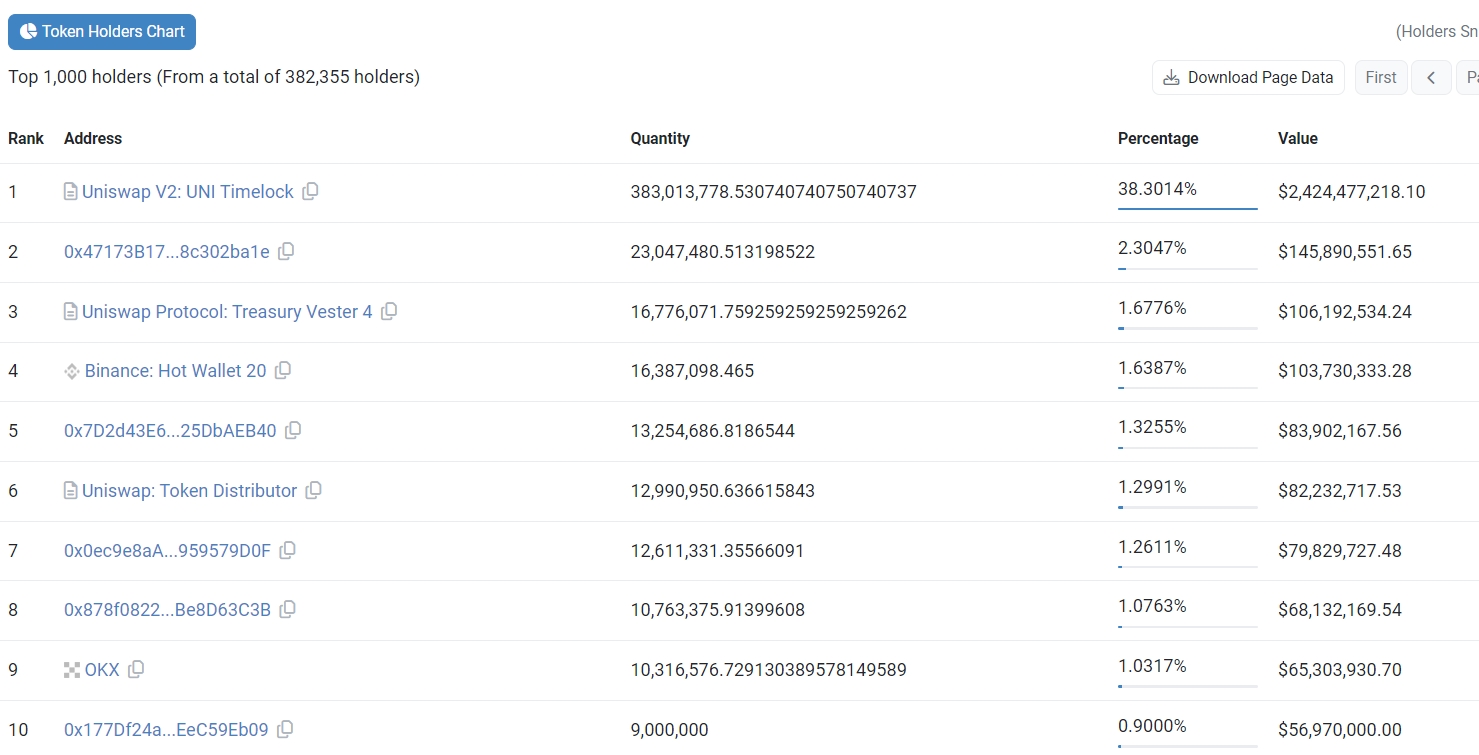Copy the Uniswap V2: UNI Timelock address

click(310, 191)
